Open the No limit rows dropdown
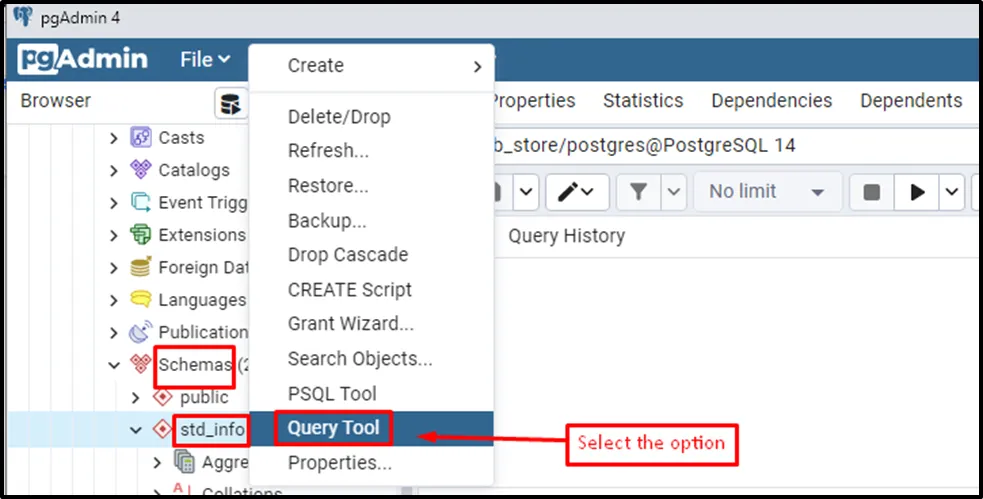 pos(766,192)
